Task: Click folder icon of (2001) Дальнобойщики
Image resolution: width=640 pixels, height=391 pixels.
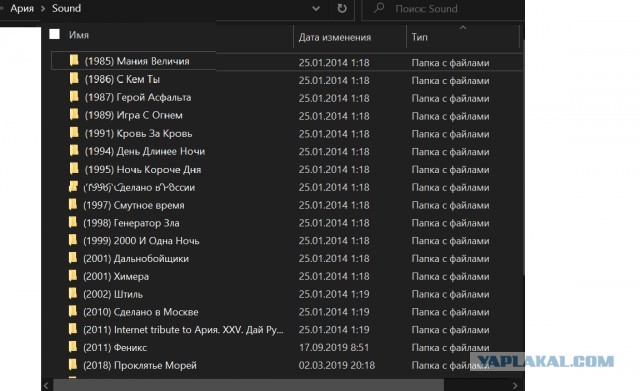Action: pyautogui.click(x=73, y=258)
